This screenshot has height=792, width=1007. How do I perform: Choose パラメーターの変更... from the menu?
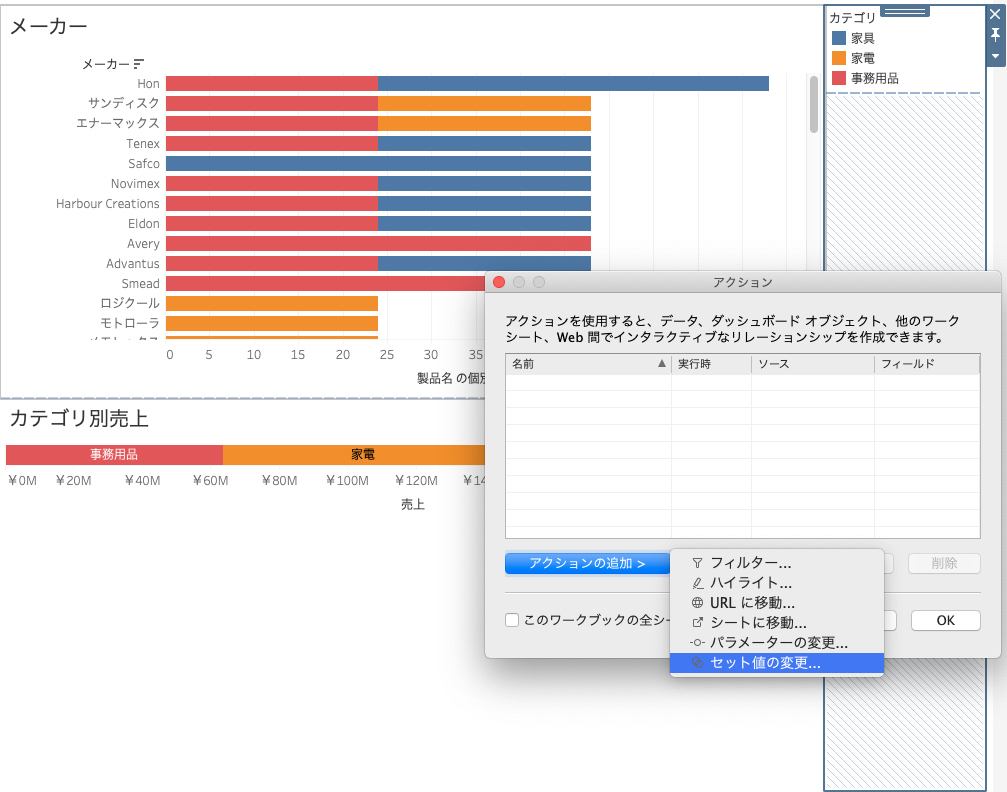tap(776, 643)
